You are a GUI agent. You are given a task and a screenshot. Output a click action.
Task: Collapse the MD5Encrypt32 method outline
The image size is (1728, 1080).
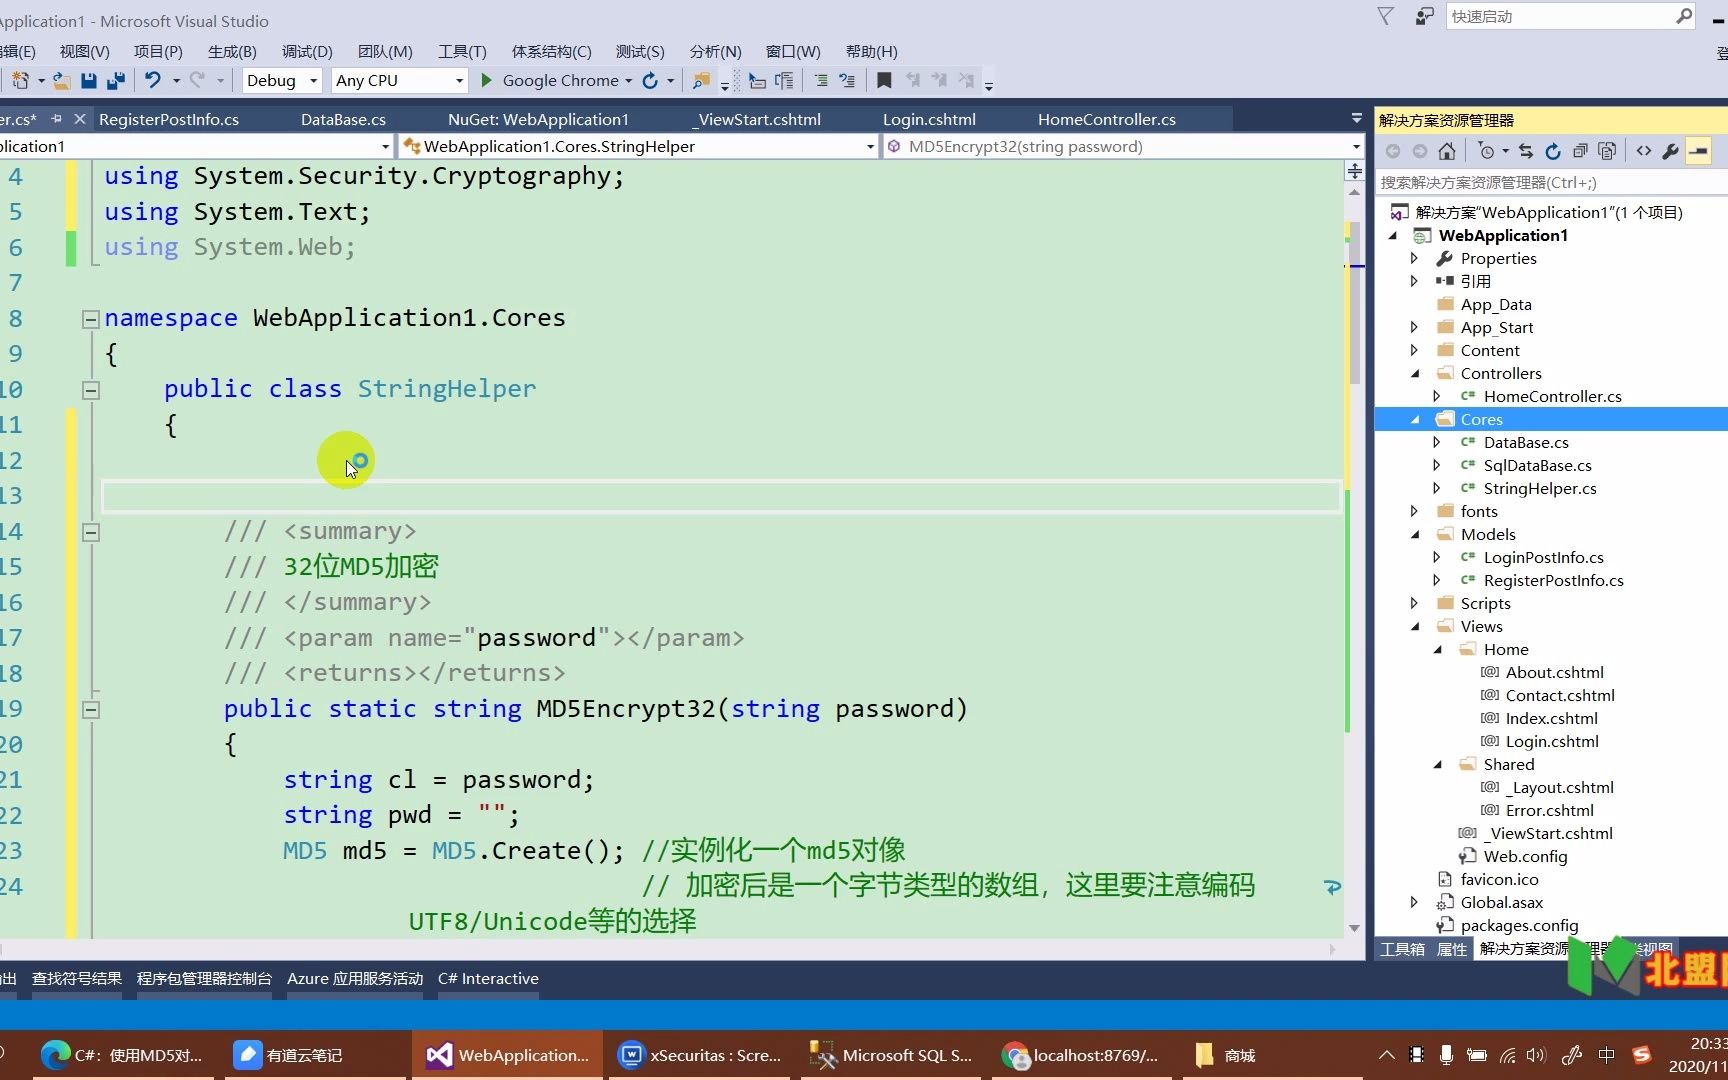tap(90, 710)
